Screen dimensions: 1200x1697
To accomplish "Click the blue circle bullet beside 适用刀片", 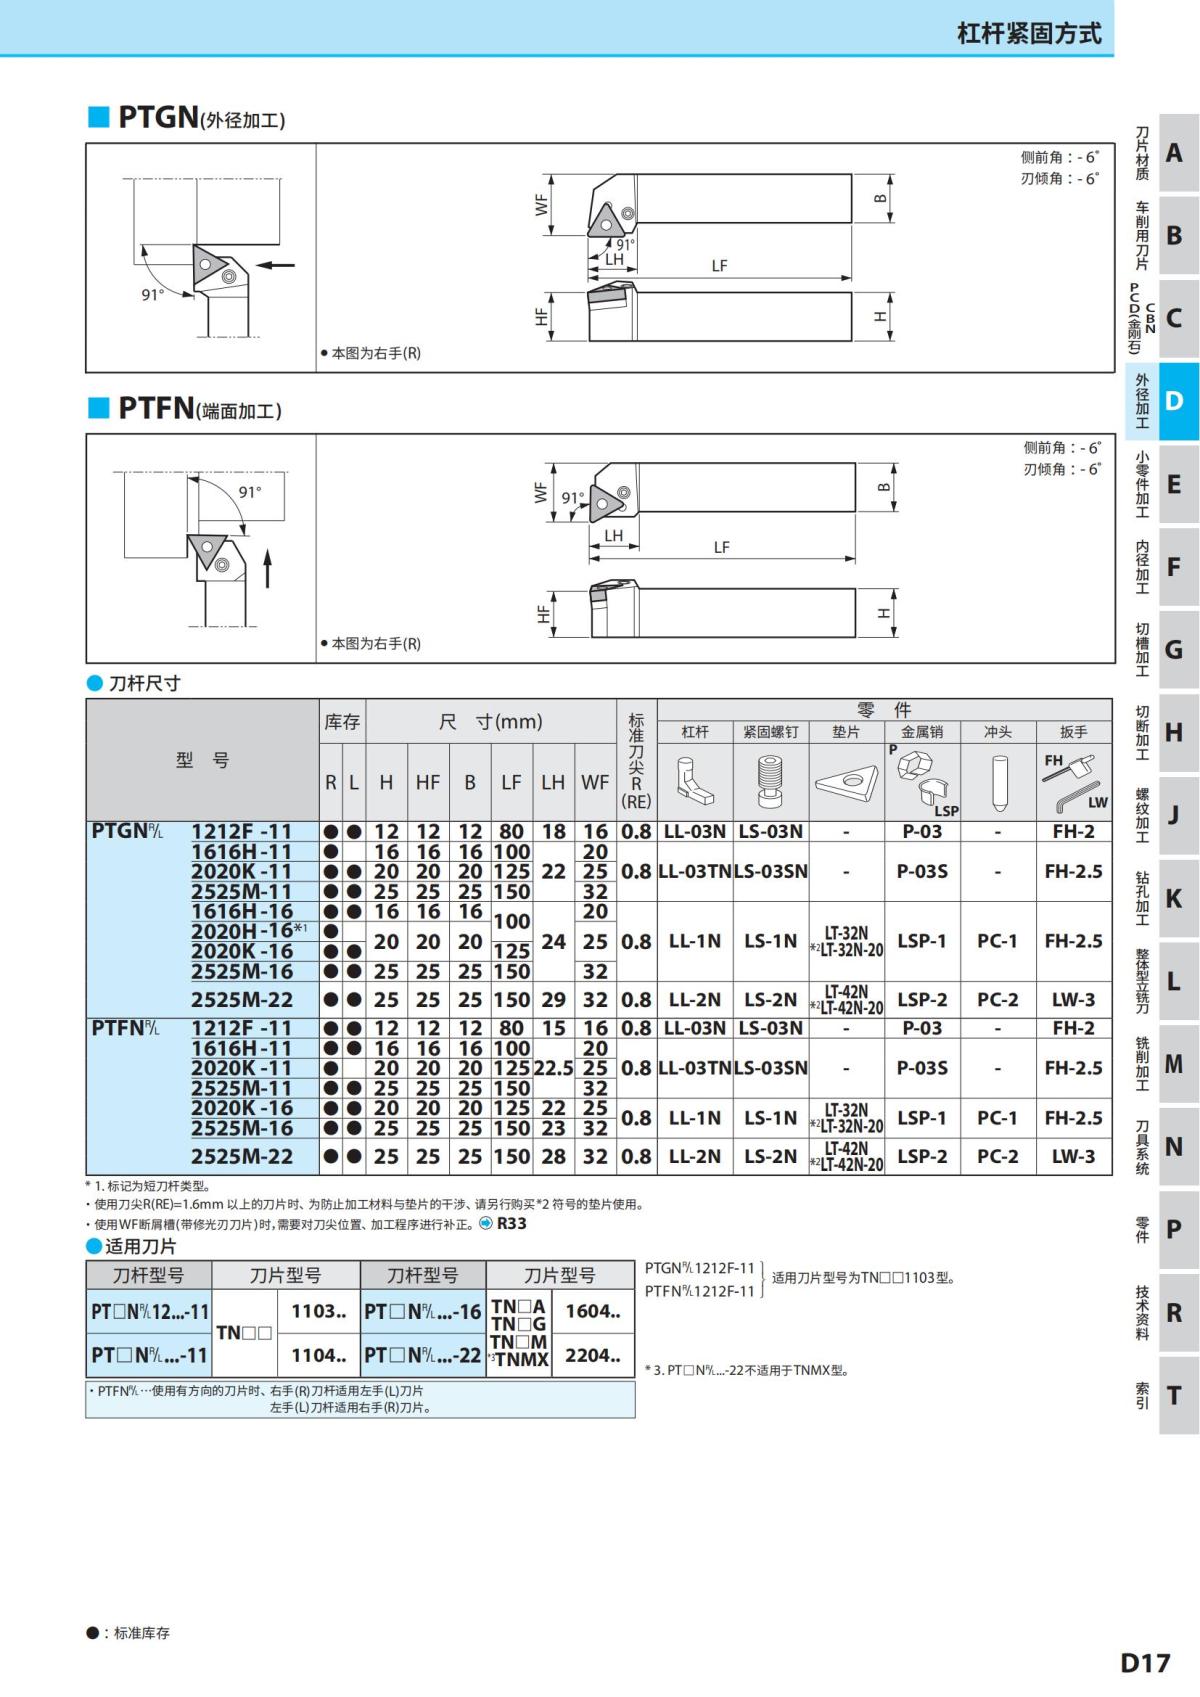I will (94, 1246).
